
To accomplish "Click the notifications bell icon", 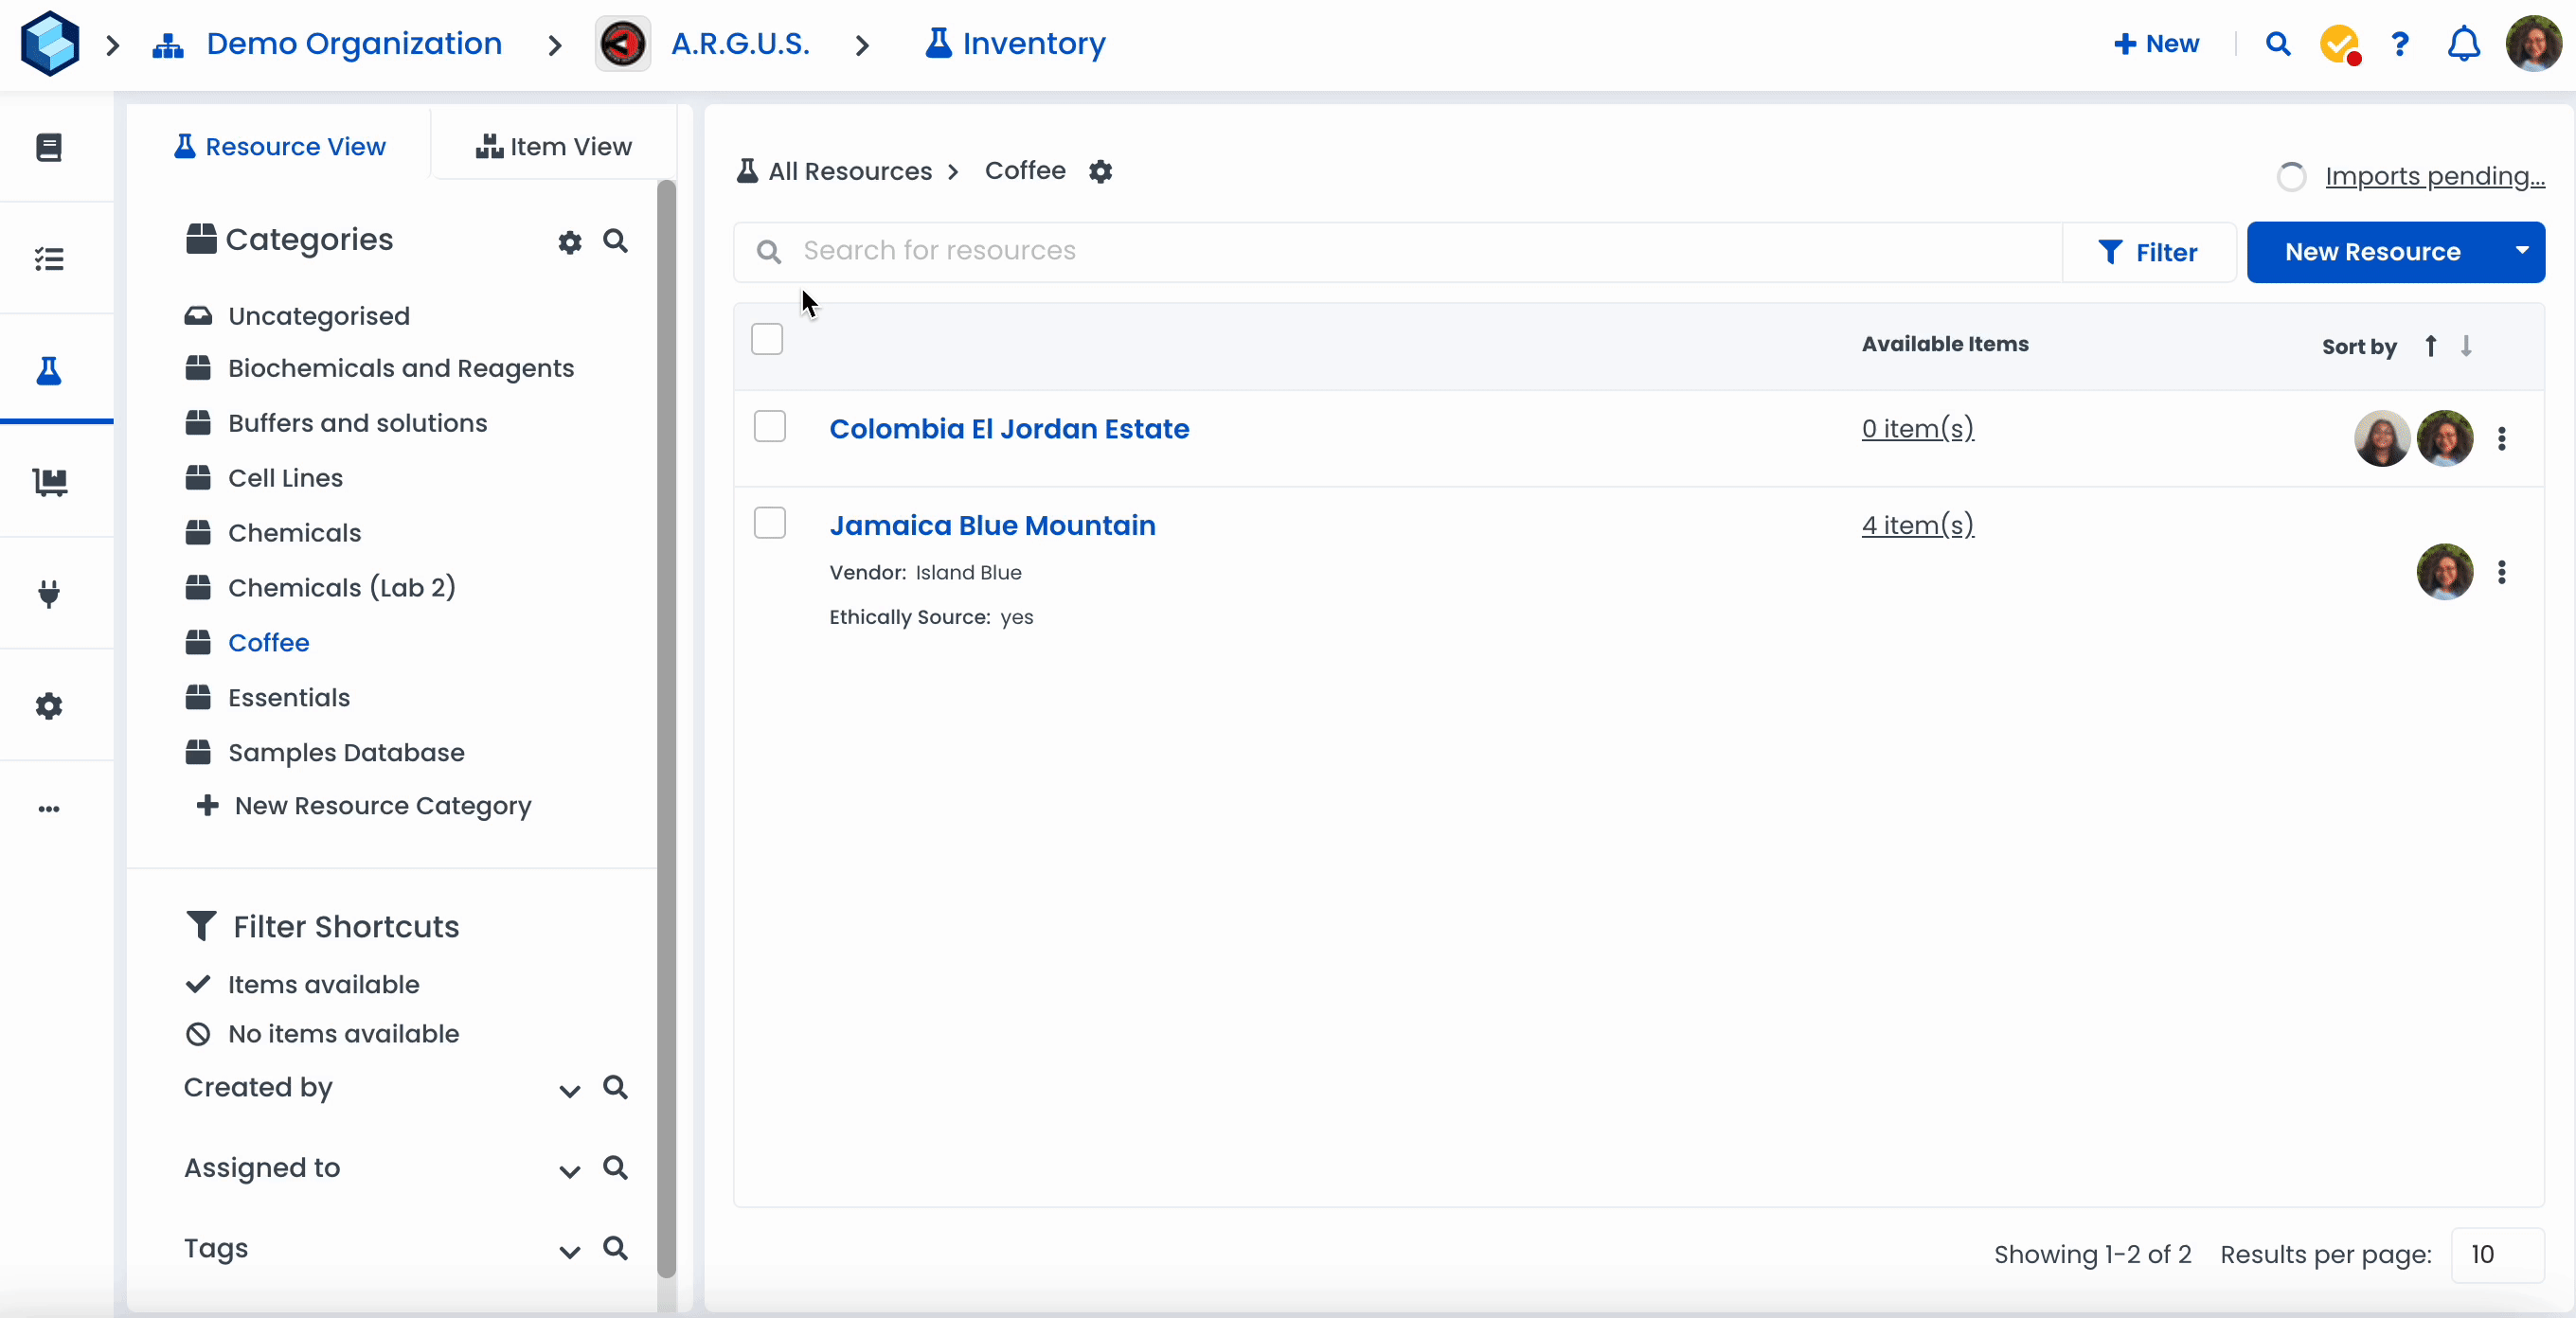I will point(2463,44).
